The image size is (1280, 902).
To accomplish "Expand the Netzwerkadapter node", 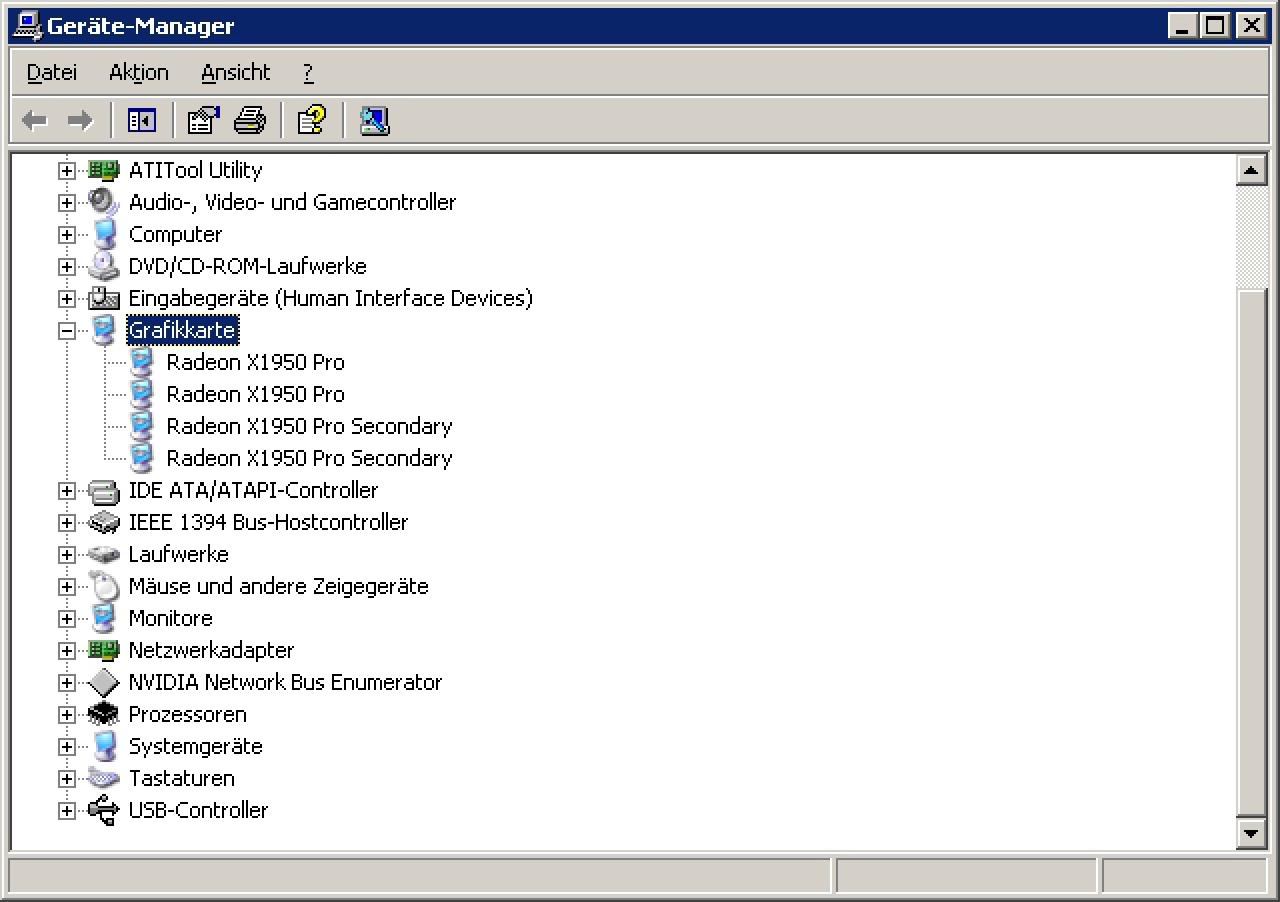I will pos(67,651).
